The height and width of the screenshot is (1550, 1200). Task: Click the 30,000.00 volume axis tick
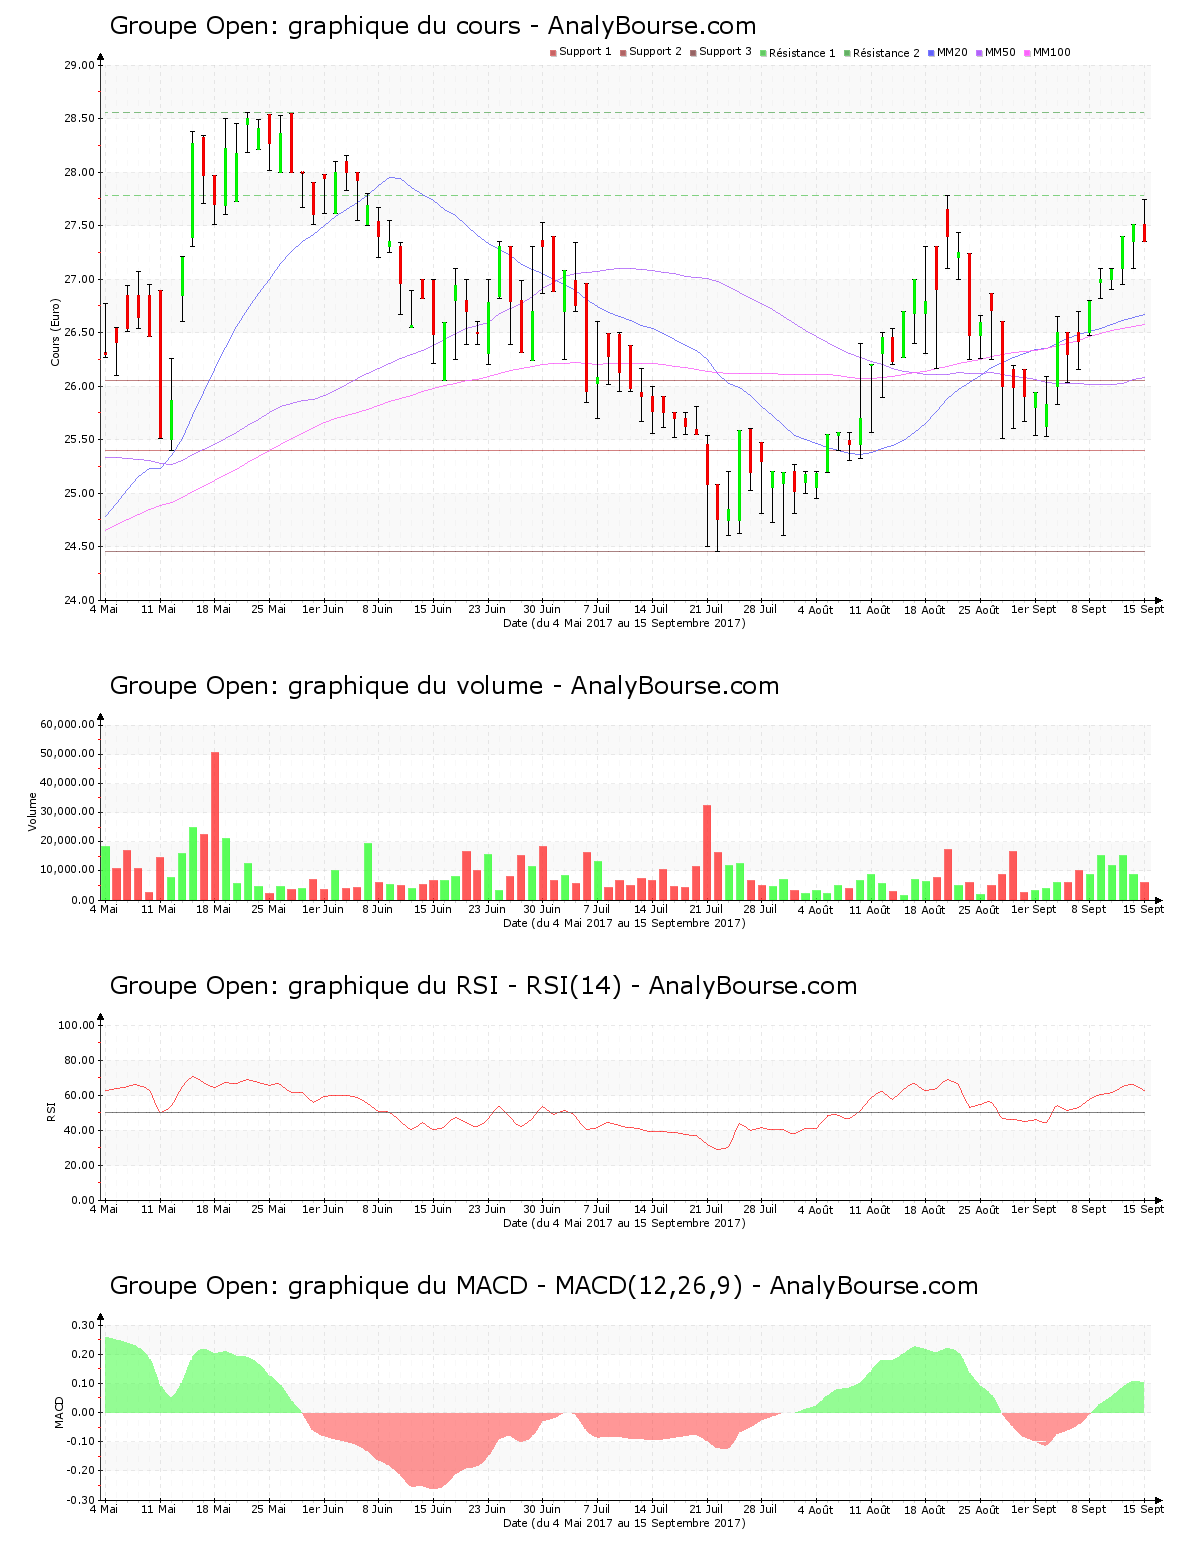point(67,812)
